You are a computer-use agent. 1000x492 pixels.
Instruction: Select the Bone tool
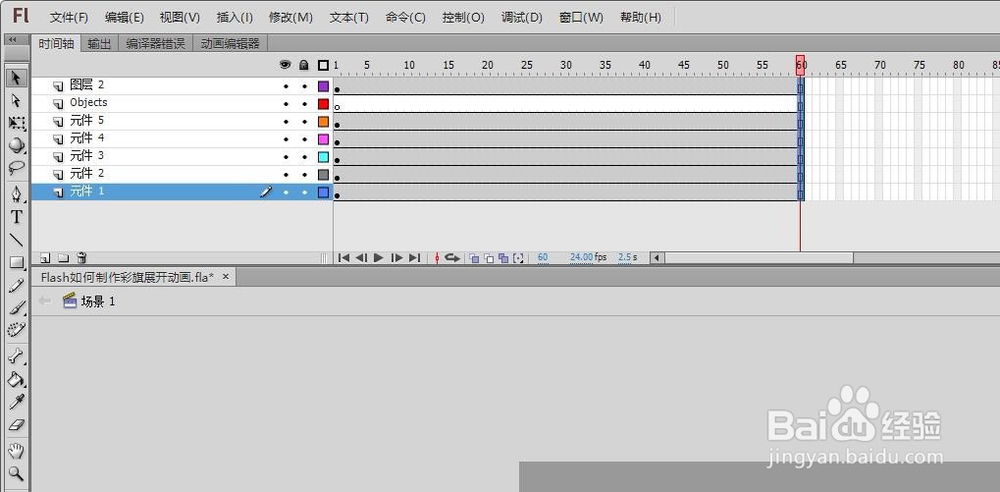point(16,356)
